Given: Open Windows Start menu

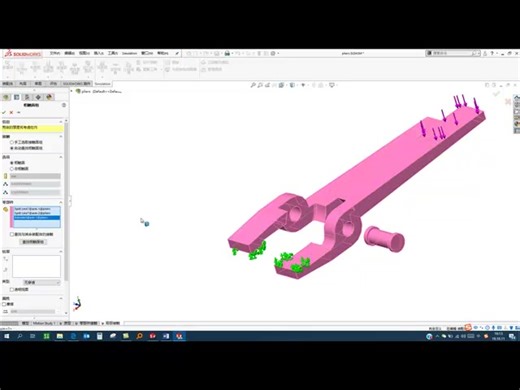Looking at the screenshot, I should click(6, 336).
